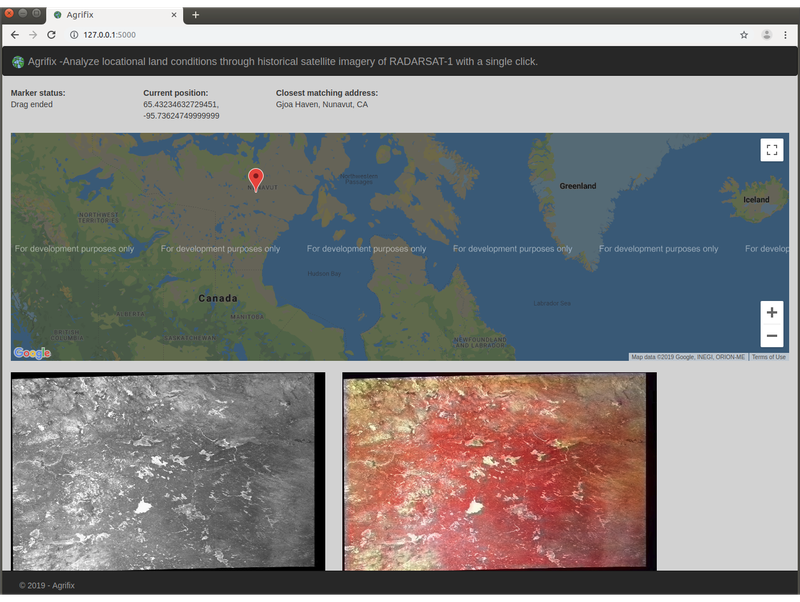Image resolution: width=800 pixels, height=602 pixels.
Task: Close the Agrifix tab
Action: [175, 15]
